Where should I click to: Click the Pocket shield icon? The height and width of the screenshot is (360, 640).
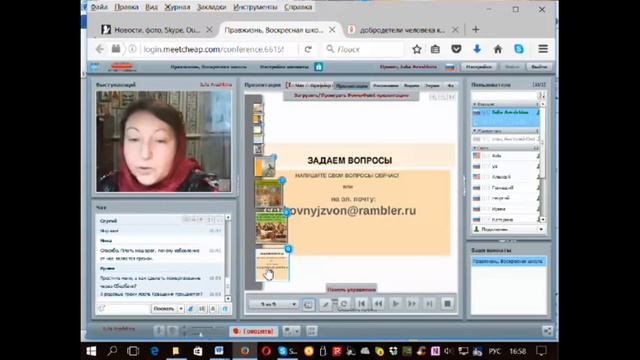(456, 49)
